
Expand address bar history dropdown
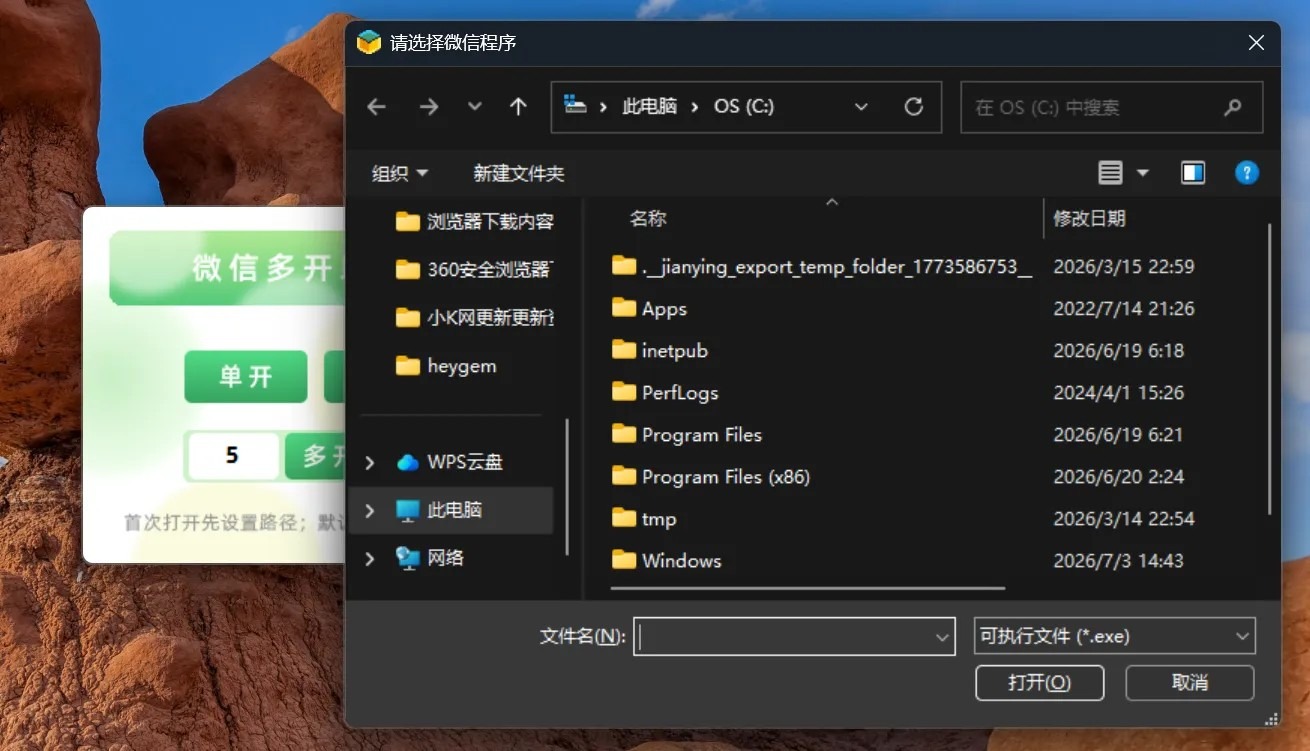point(861,107)
